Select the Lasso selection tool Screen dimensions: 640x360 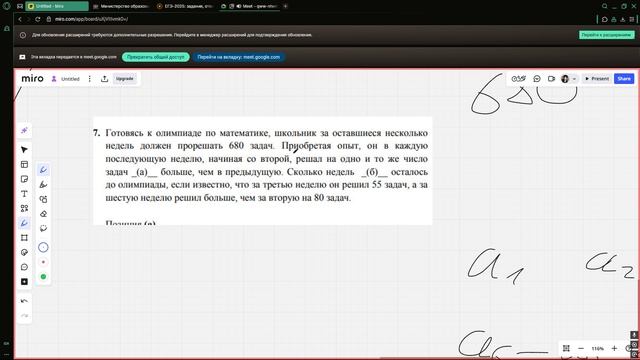43,228
